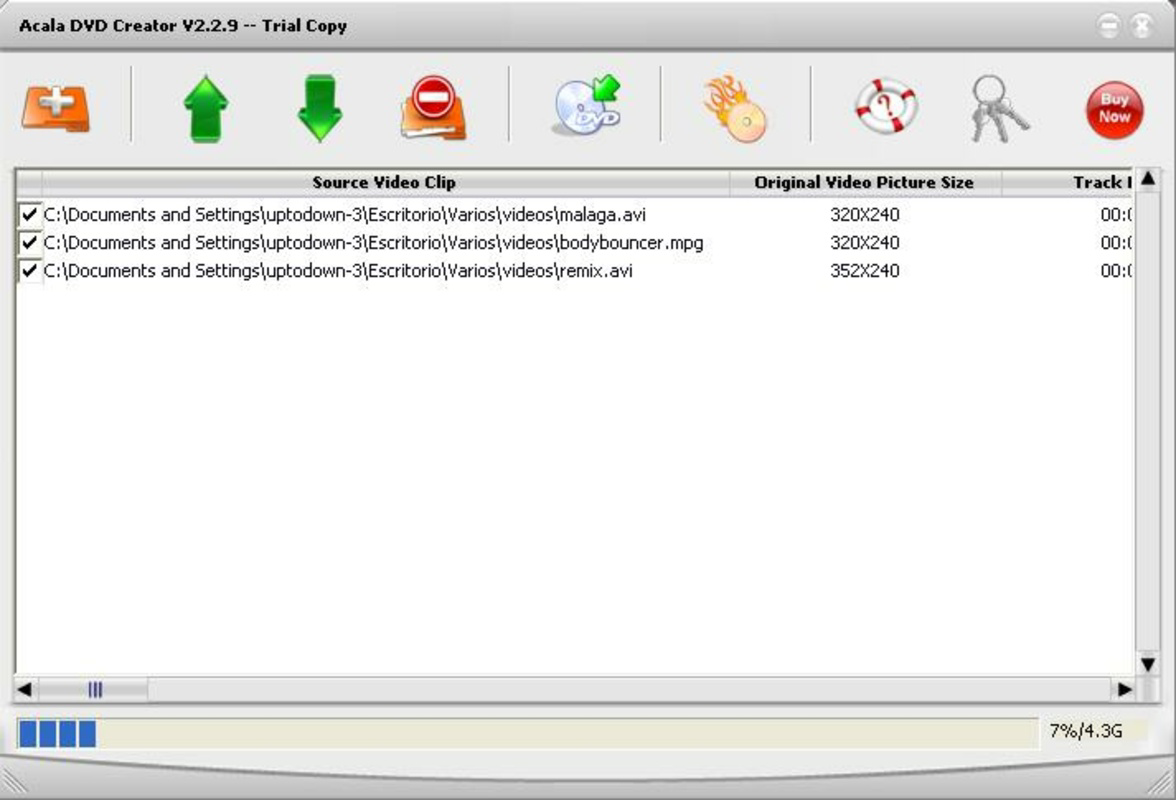
Task: Minimize the Acala DVD Creator window
Action: (1108, 26)
